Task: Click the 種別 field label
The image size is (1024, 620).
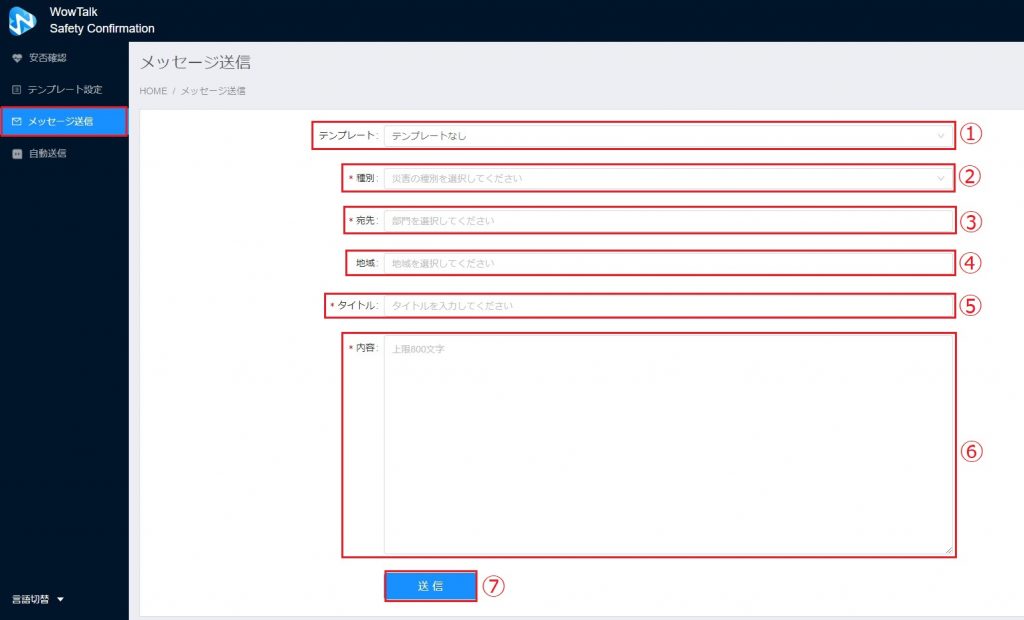Action: (366, 178)
